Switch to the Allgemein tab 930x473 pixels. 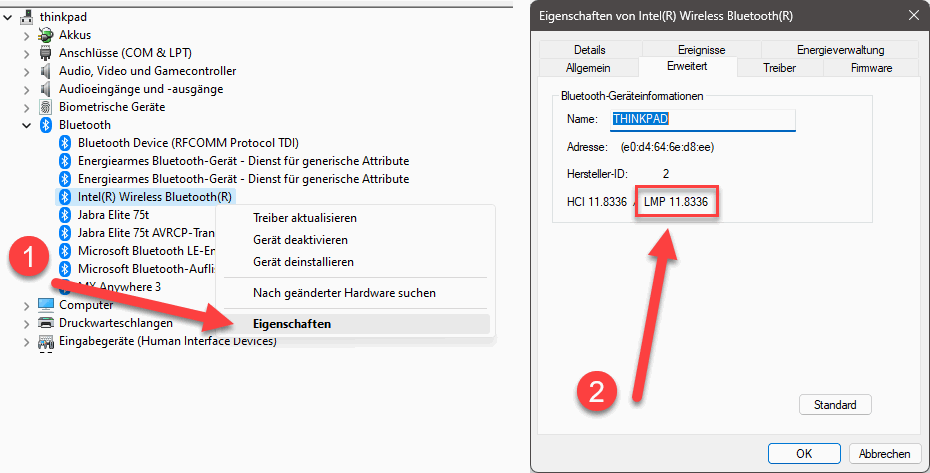[588, 68]
